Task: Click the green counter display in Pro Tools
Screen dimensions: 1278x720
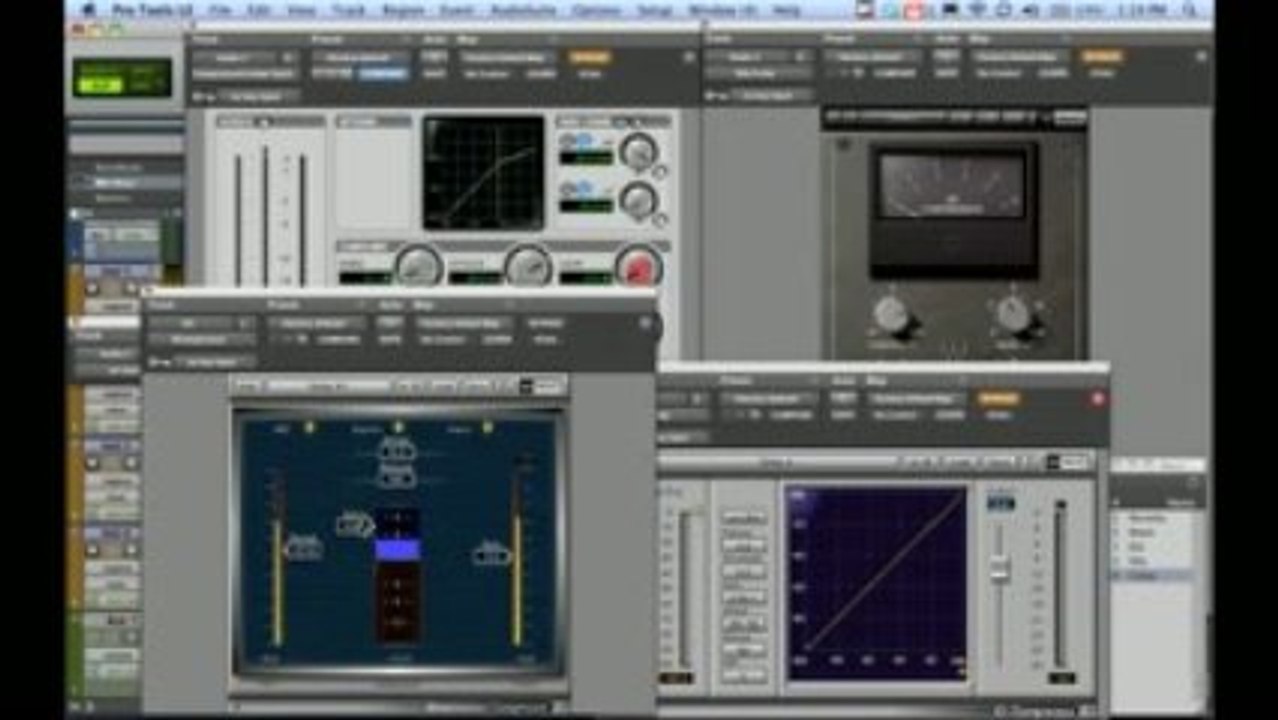Action: point(122,79)
